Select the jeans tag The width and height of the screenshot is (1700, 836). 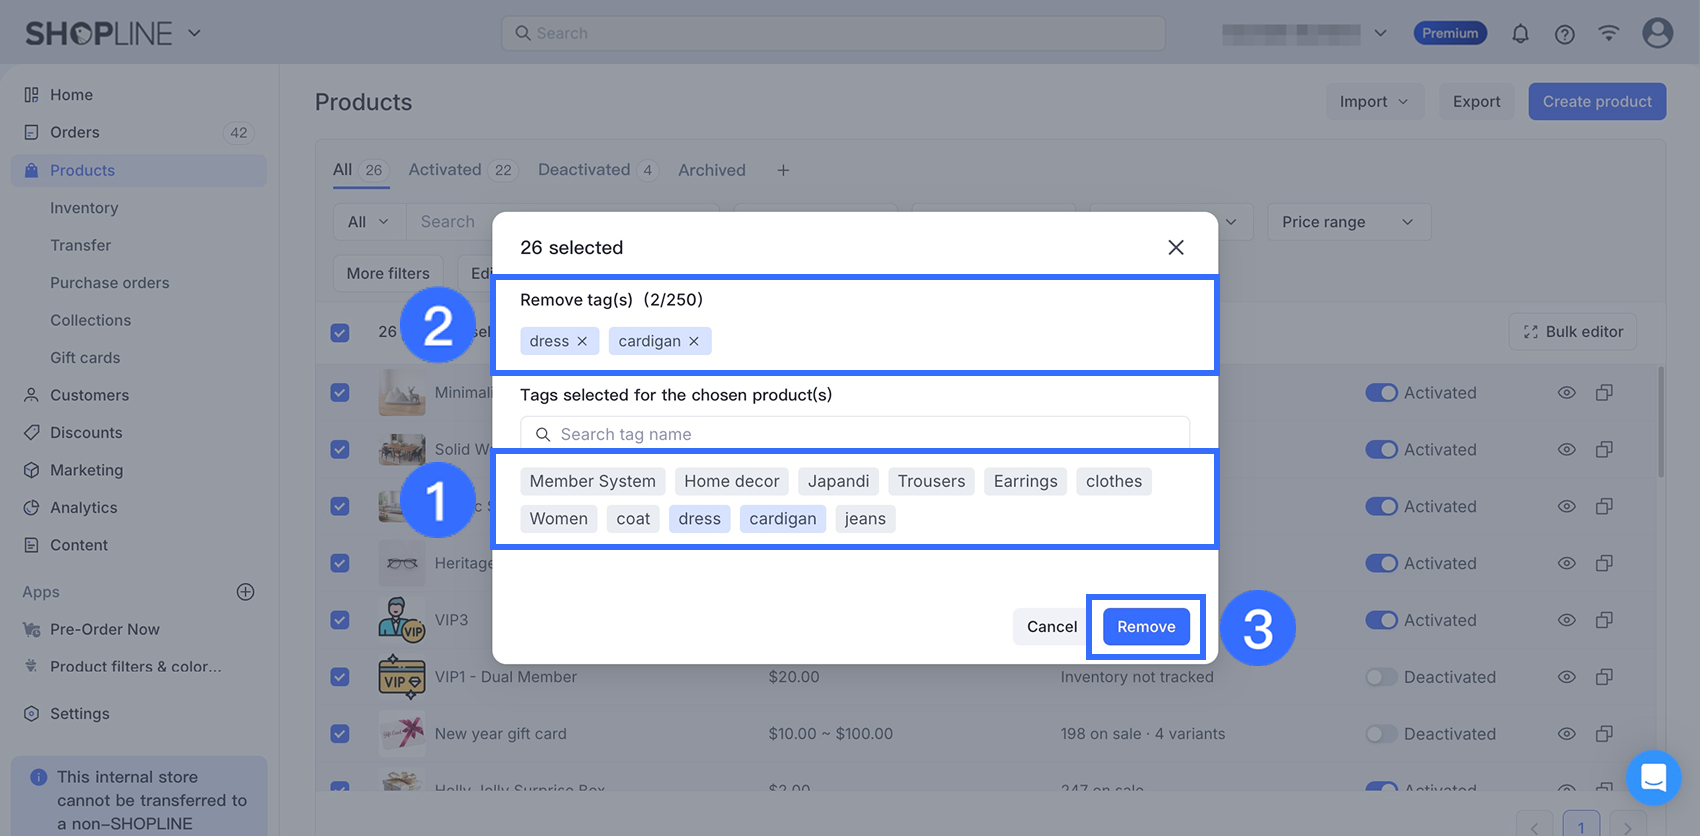coord(865,519)
